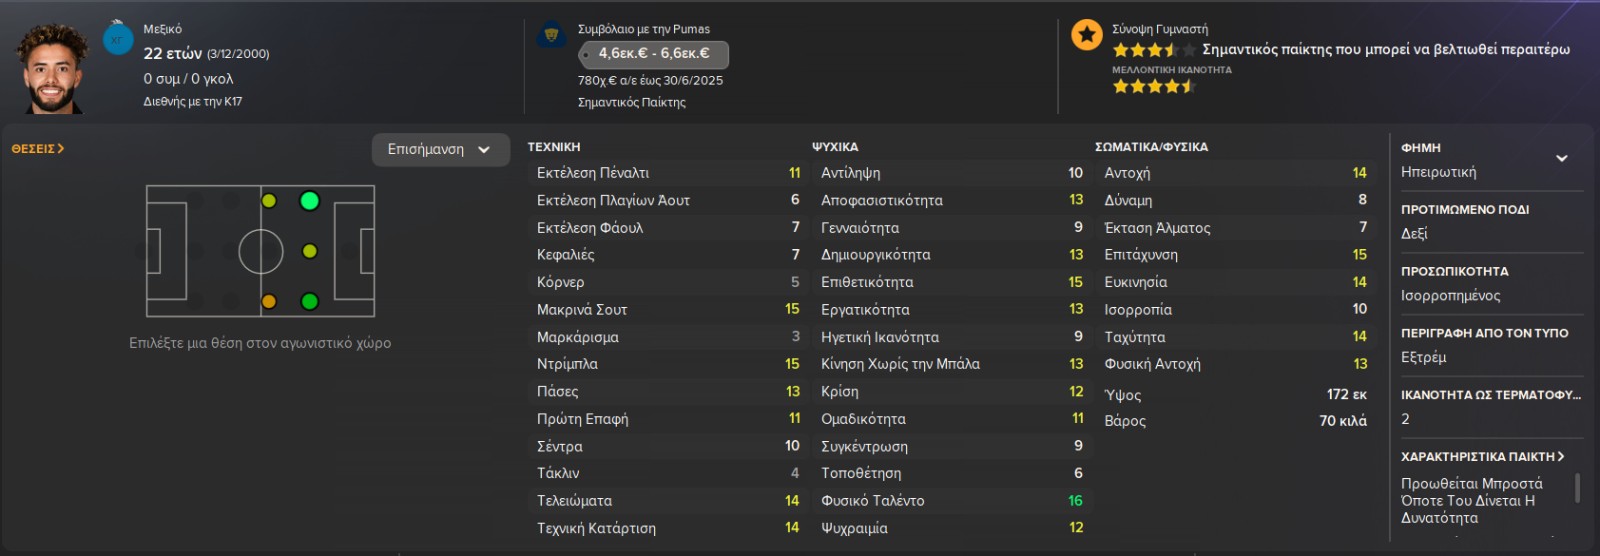Expand the ΦΗΜΗ panel chevron
This screenshot has height=556, width=1600.
click(1561, 158)
